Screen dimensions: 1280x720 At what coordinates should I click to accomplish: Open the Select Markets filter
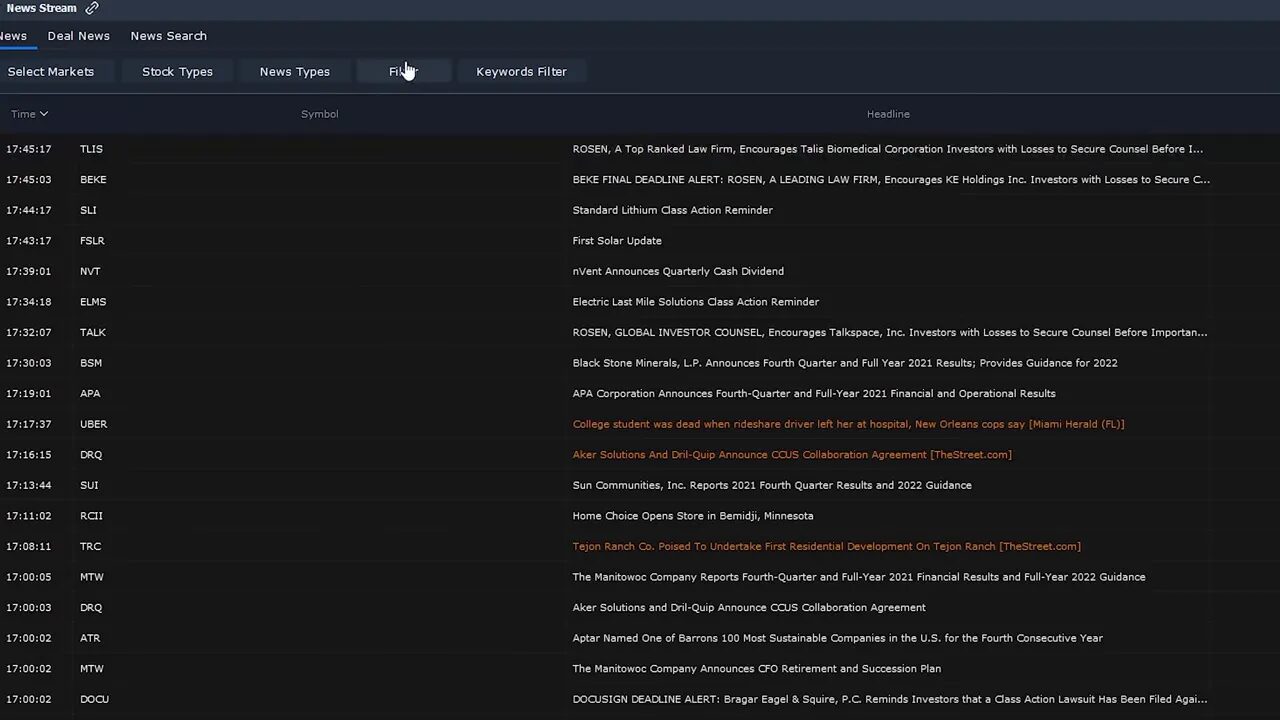pos(50,71)
